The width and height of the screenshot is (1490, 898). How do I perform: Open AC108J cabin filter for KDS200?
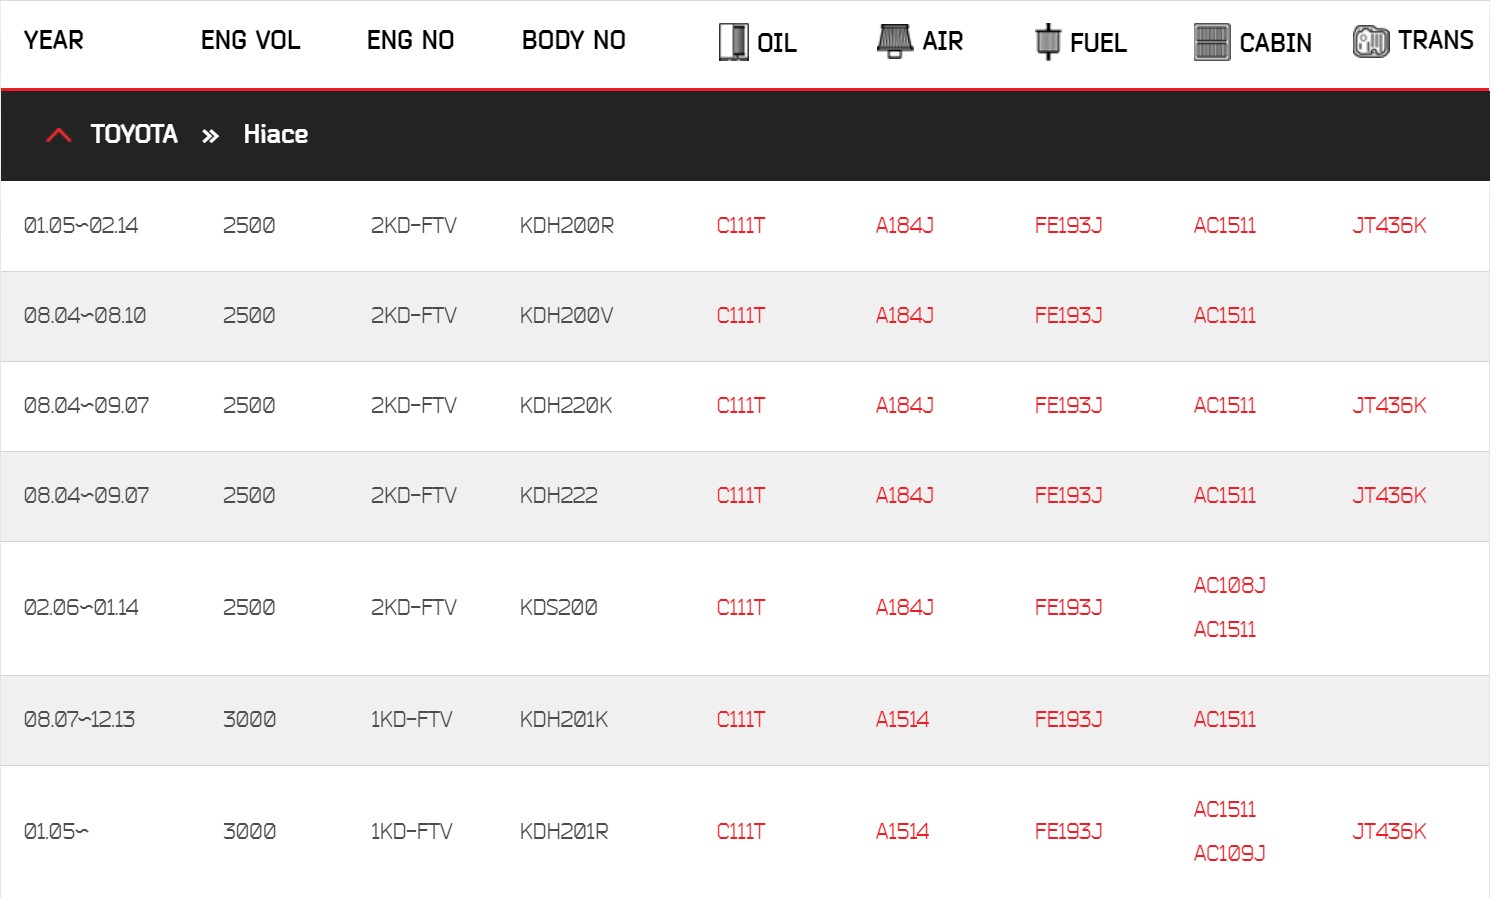click(x=1230, y=586)
